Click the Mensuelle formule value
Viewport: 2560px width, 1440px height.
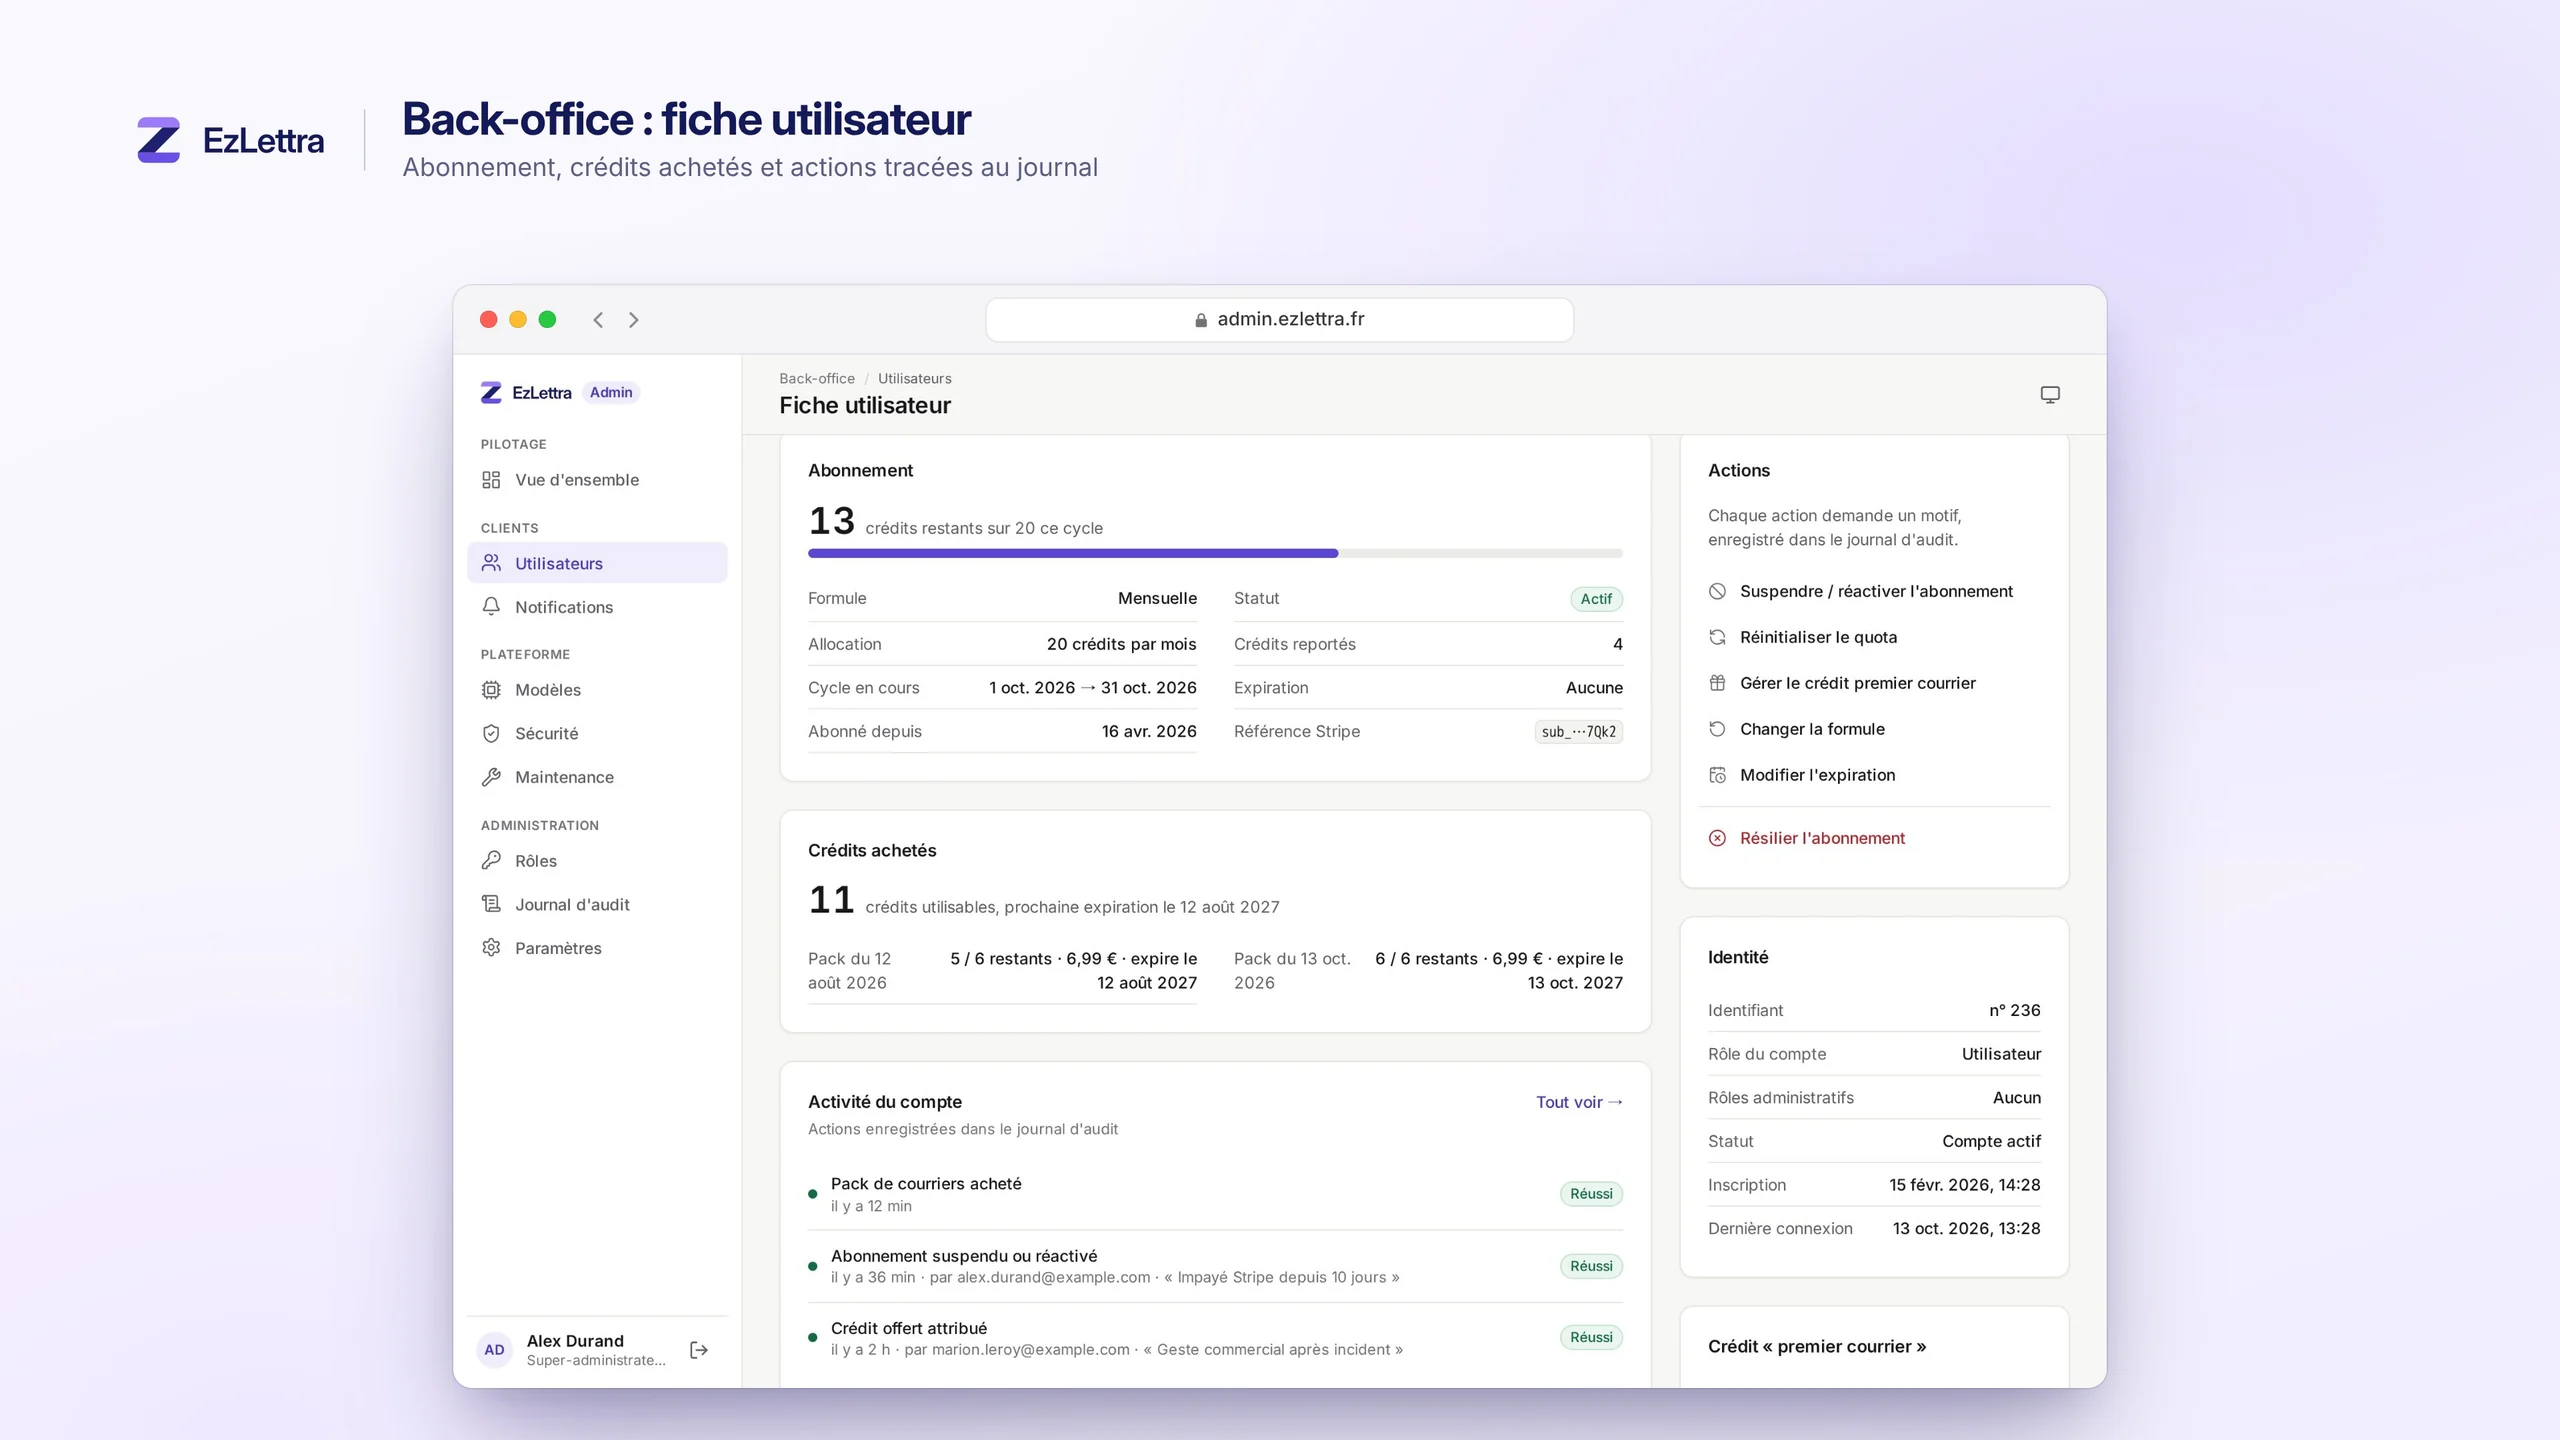point(1157,598)
